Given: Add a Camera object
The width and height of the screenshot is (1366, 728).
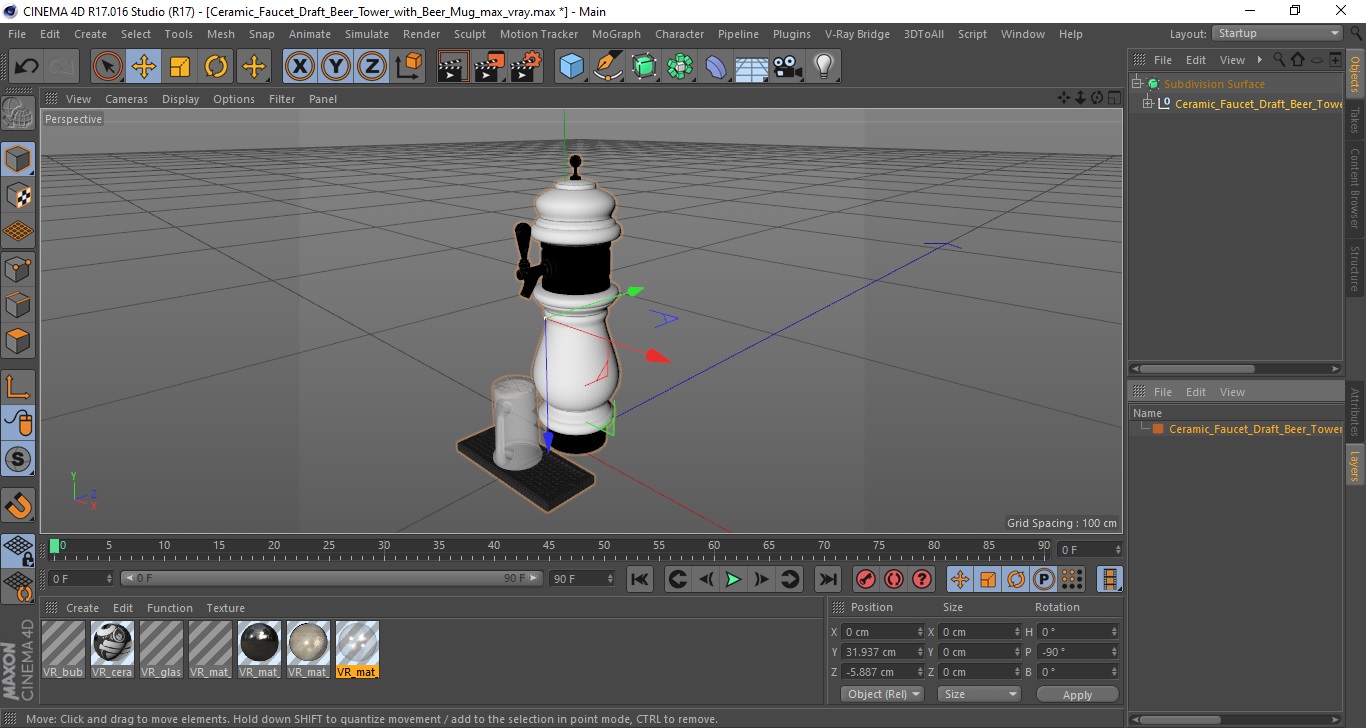Looking at the screenshot, I should (x=788, y=67).
